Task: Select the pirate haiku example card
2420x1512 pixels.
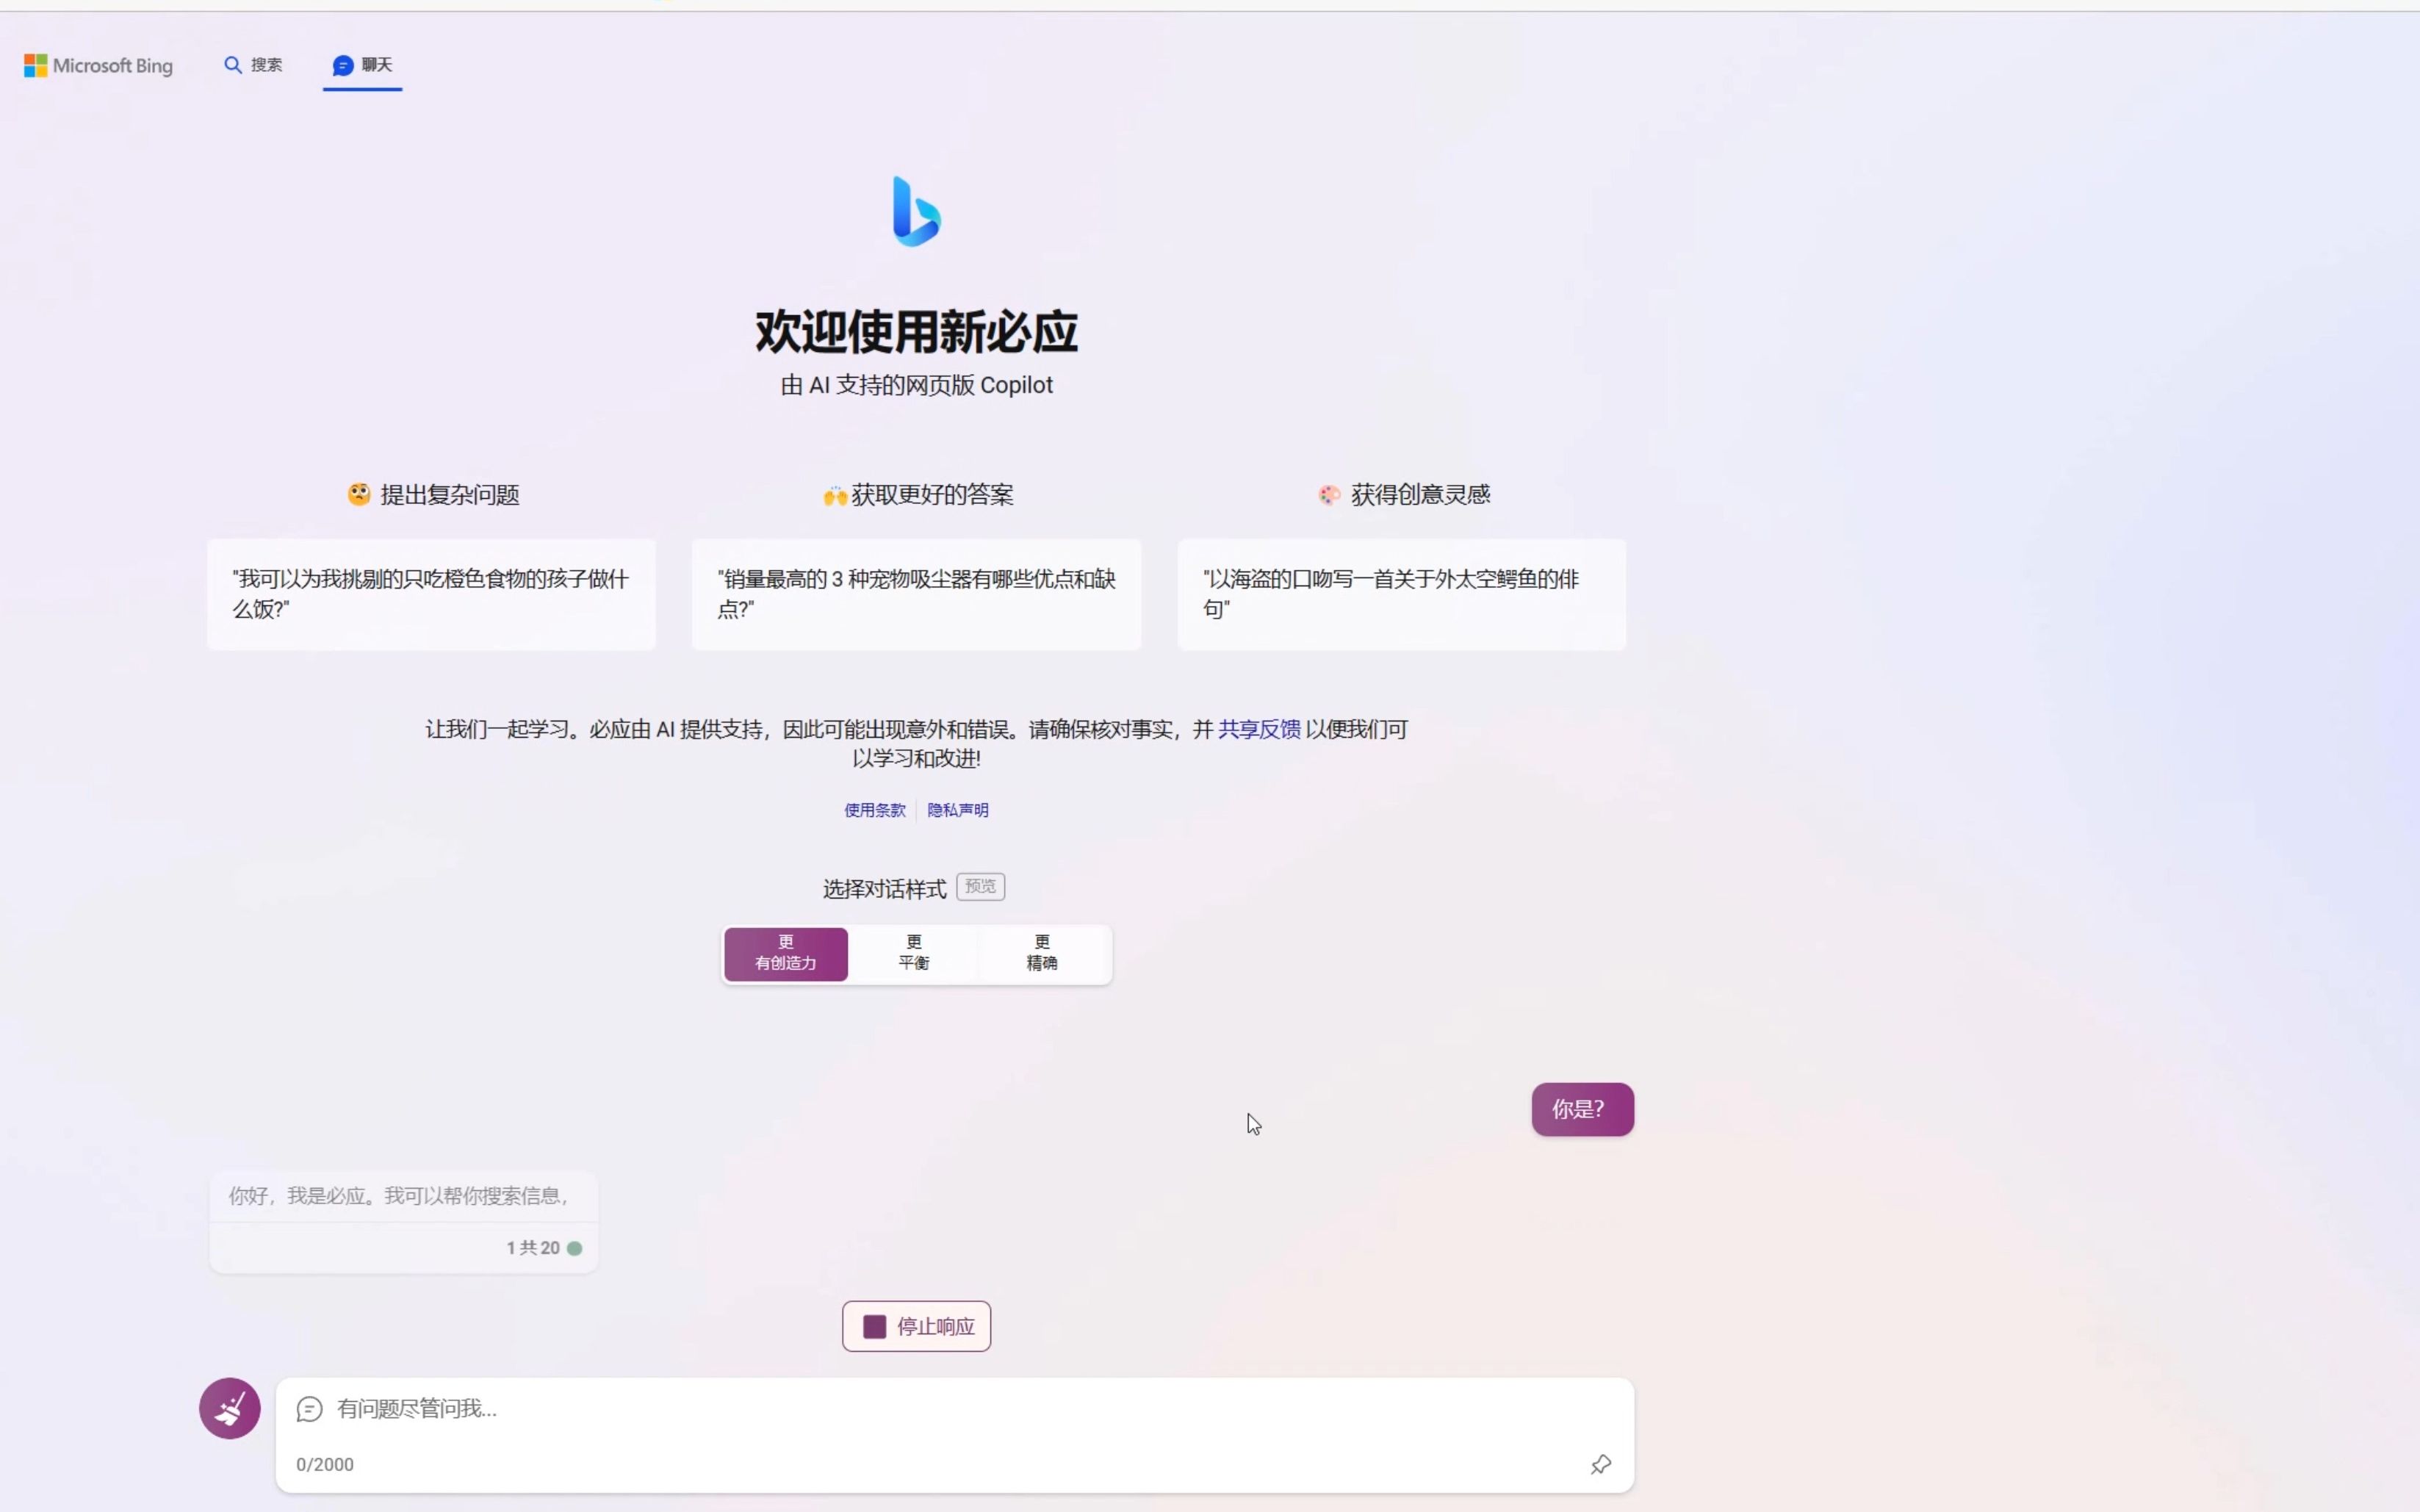Action: pyautogui.click(x=1401, y=594)
